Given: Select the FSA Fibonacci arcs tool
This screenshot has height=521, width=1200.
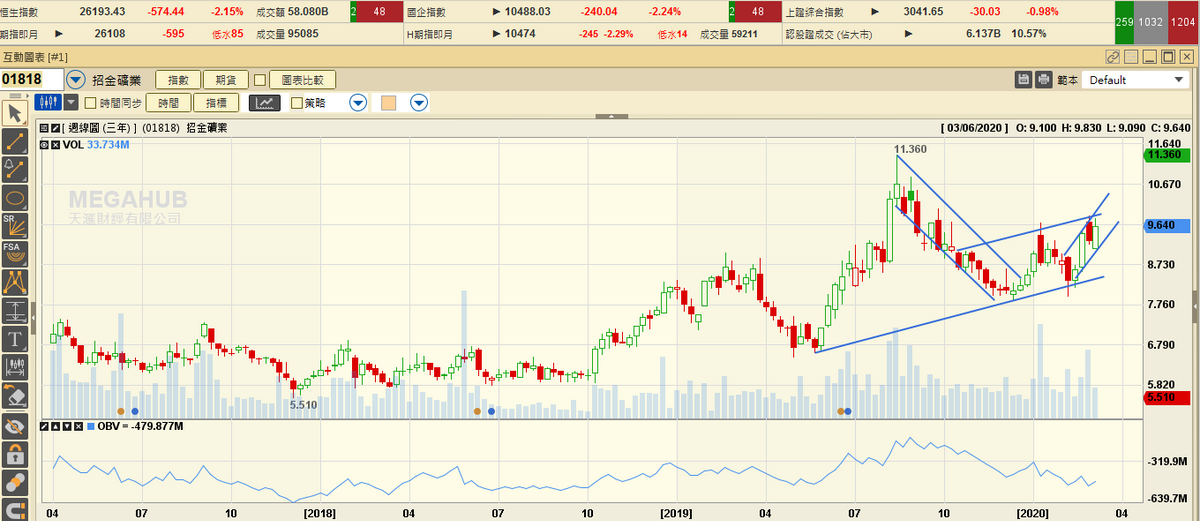Looking at the screenshot, I should click(15, 252).
